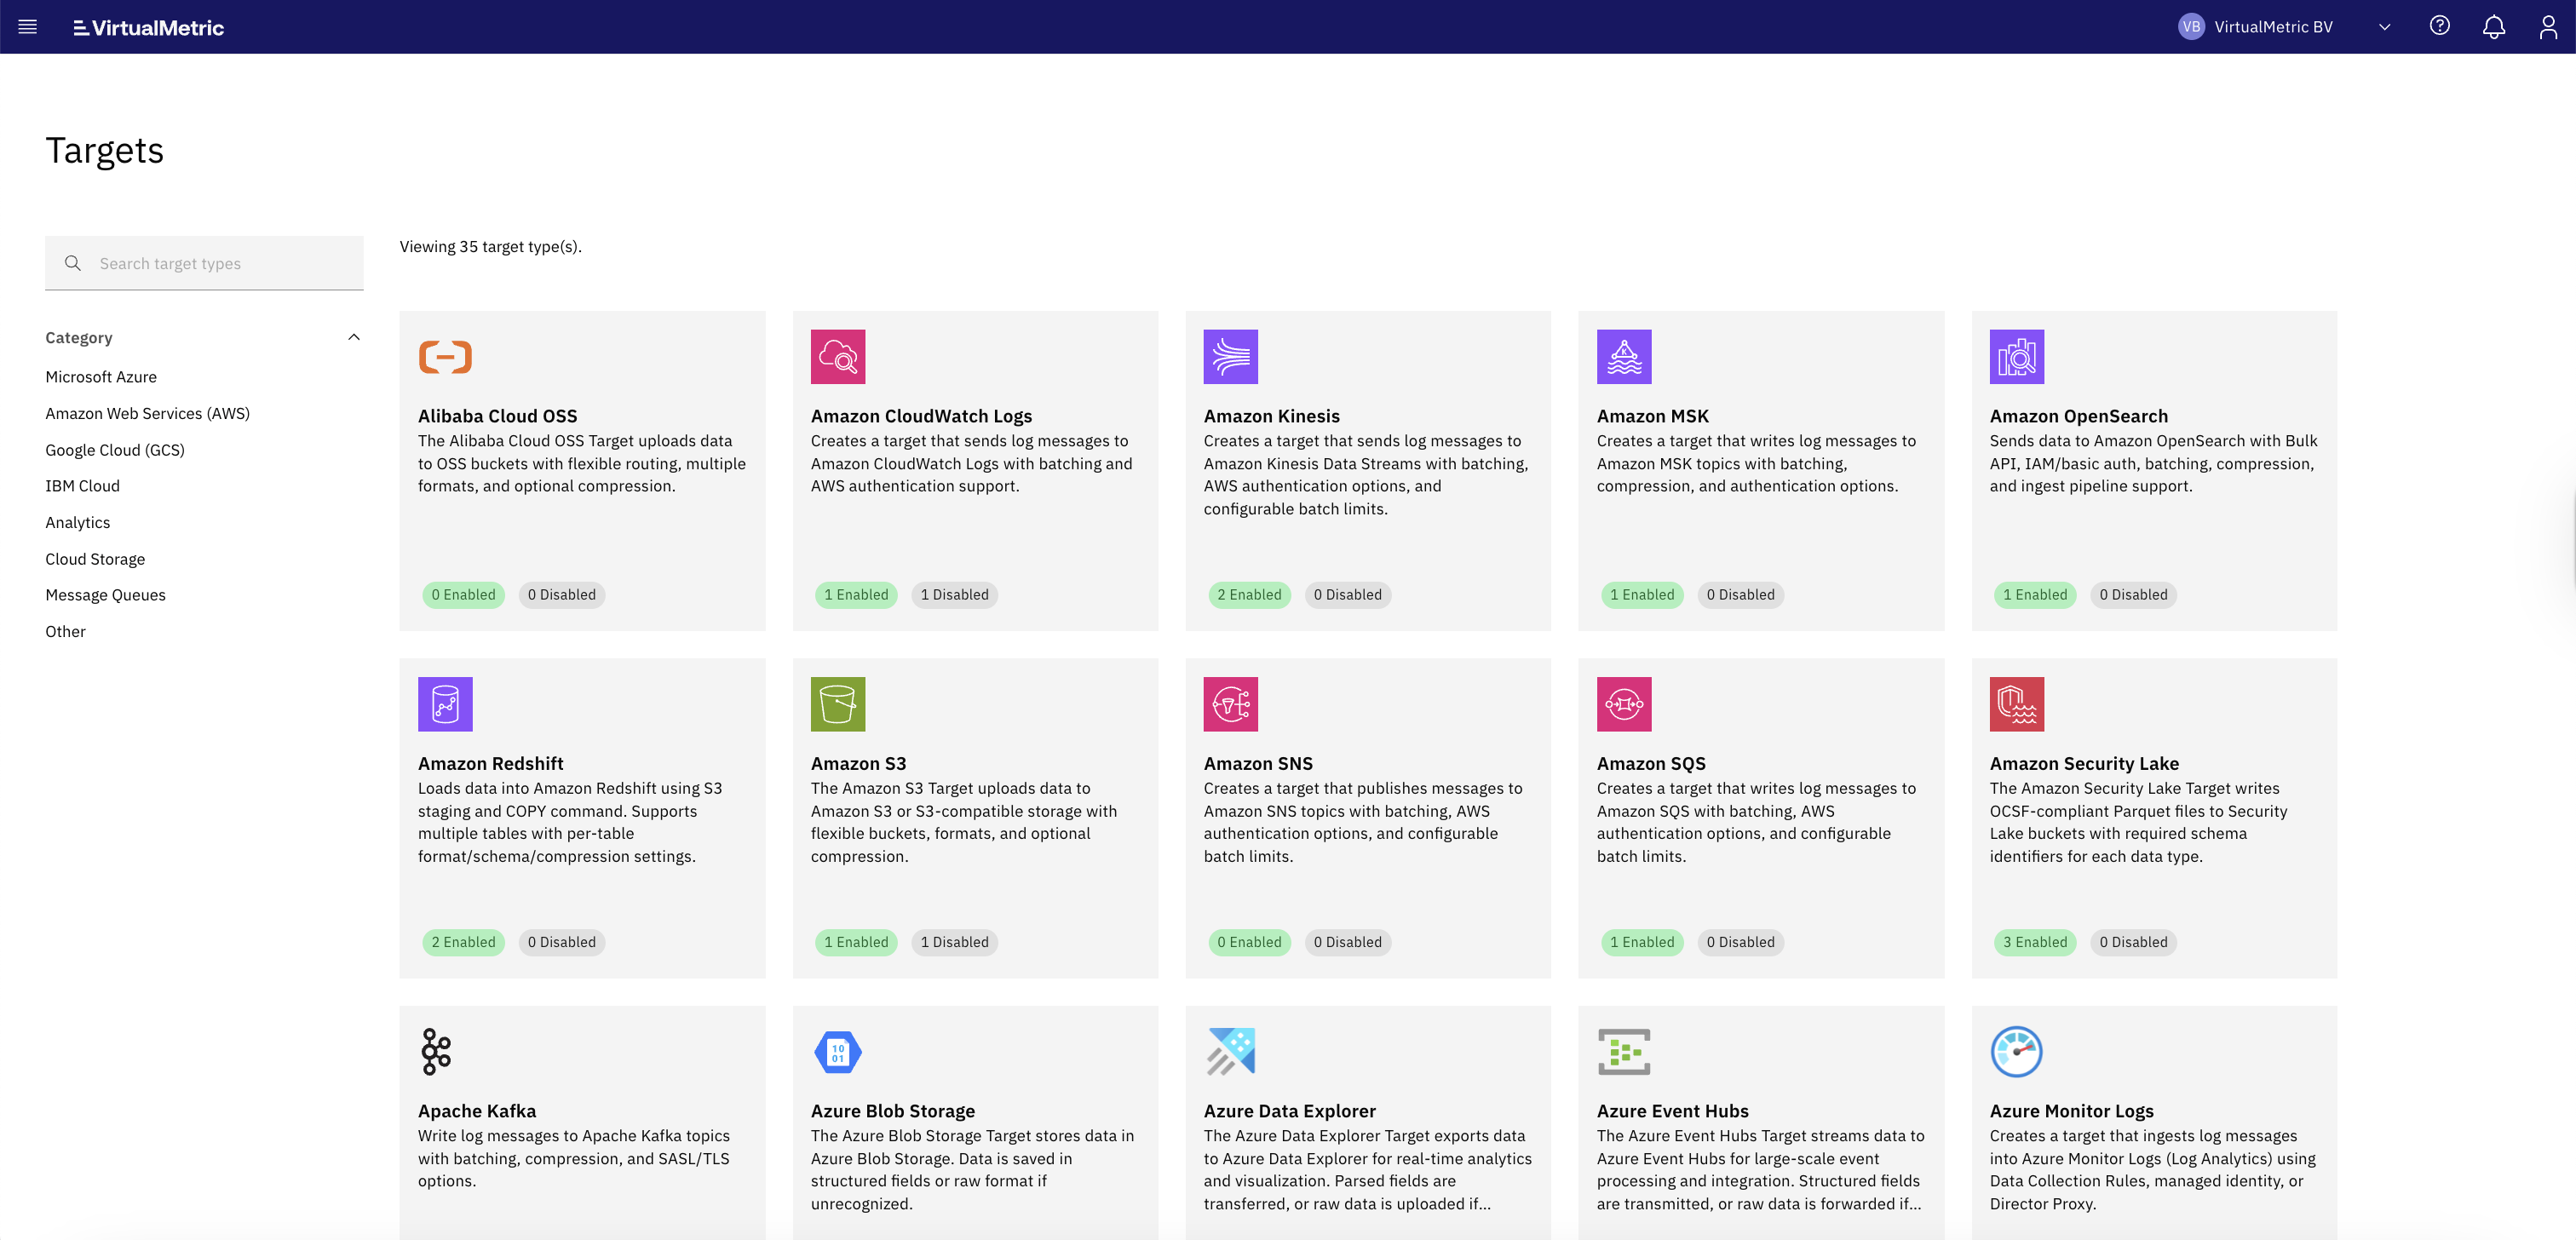Click the Amazon Kinesis target icon

tap(1230, 357)
